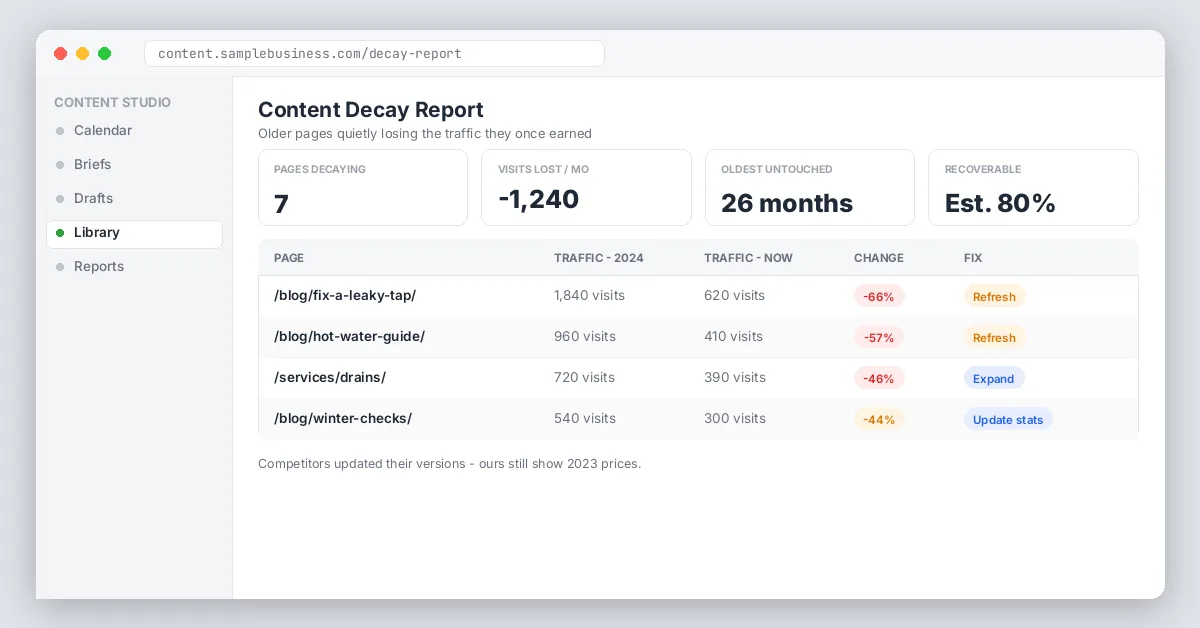Go to Drafts section
The height and width of the screenshot is (628, 1200).
134,198
